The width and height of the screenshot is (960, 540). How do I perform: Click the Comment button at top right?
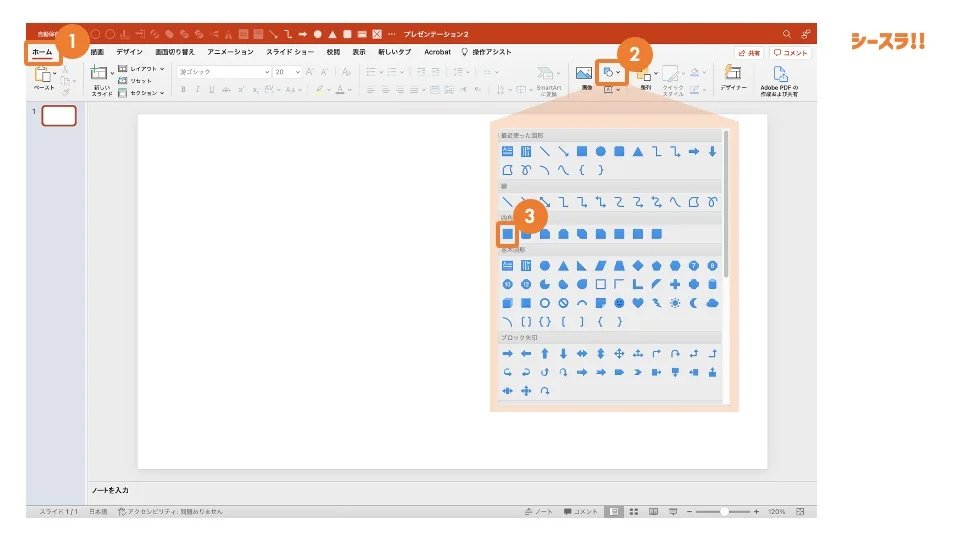click(x=790, y=53)
